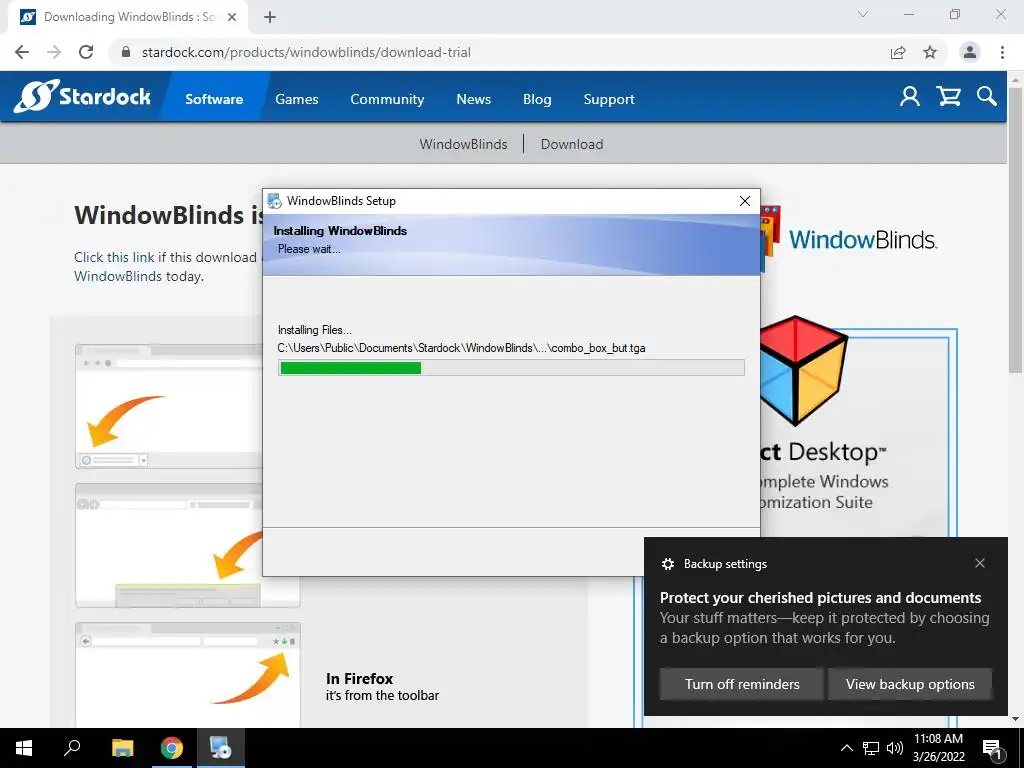The width and height of the screenshot is (1024, 768).
Task: Open the Community menu
Action: click(x=387, y=99)
